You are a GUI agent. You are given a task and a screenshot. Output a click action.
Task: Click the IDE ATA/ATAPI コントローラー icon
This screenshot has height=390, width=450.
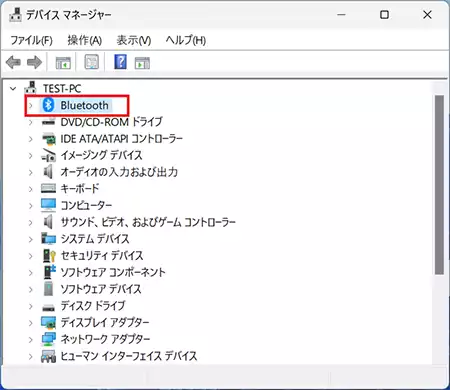(49, 139)
